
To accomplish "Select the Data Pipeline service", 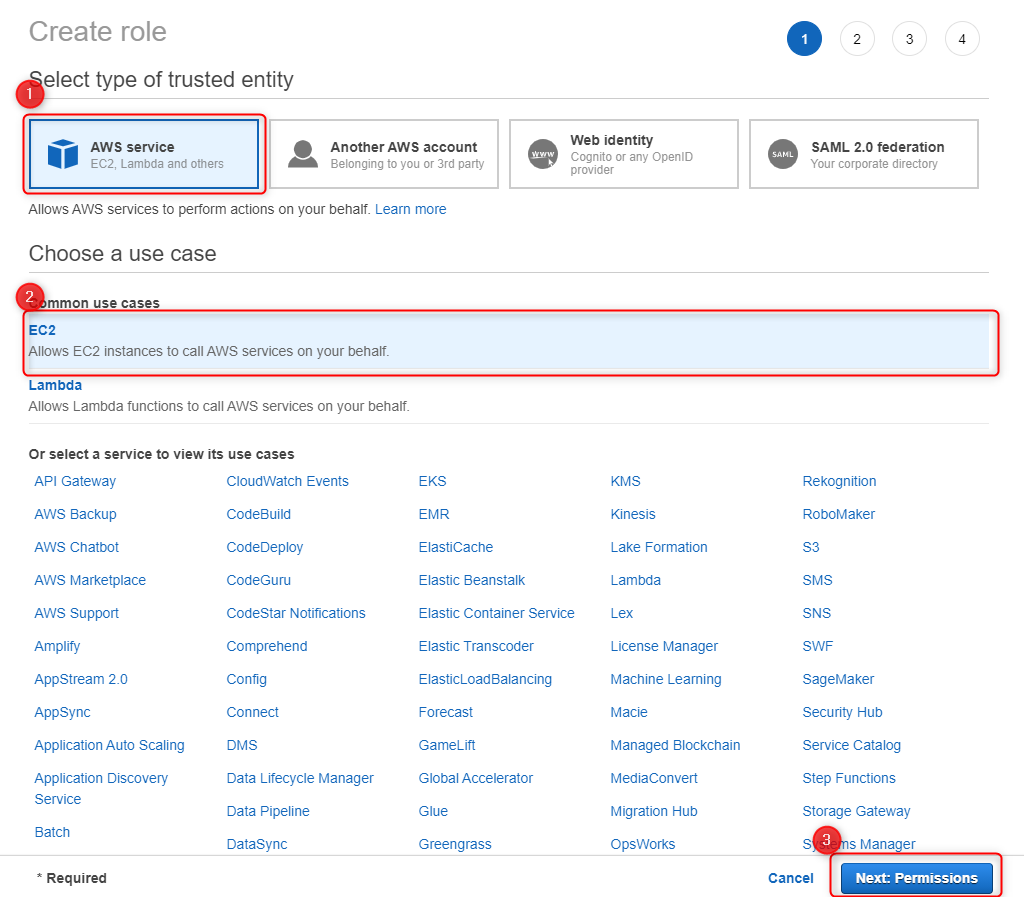I will (x=268, y=811).
